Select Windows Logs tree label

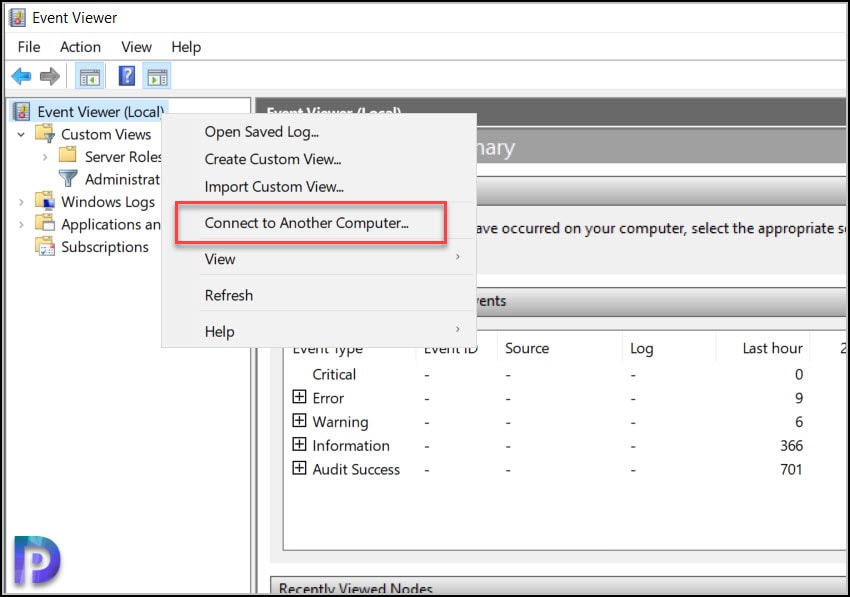(108, 202)
